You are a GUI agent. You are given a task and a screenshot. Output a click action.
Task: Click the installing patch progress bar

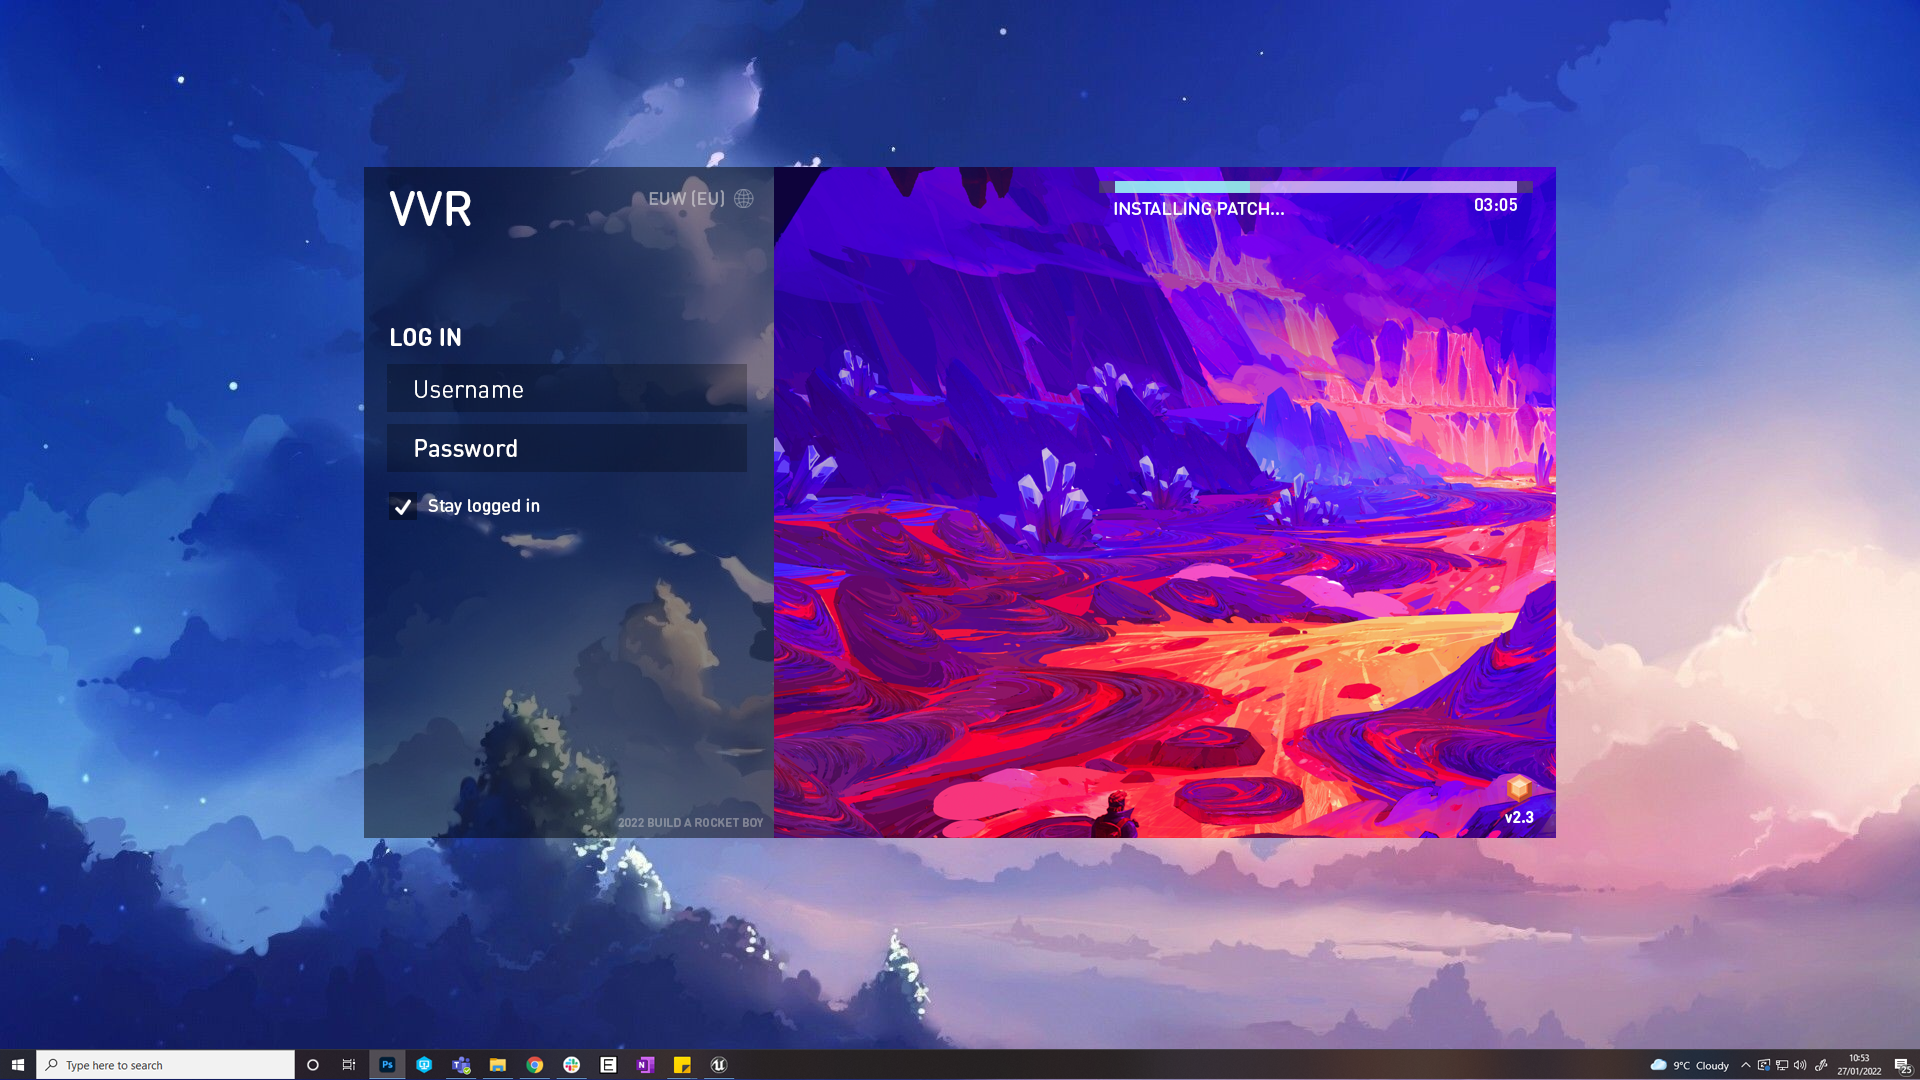[x=1315, y=187]
